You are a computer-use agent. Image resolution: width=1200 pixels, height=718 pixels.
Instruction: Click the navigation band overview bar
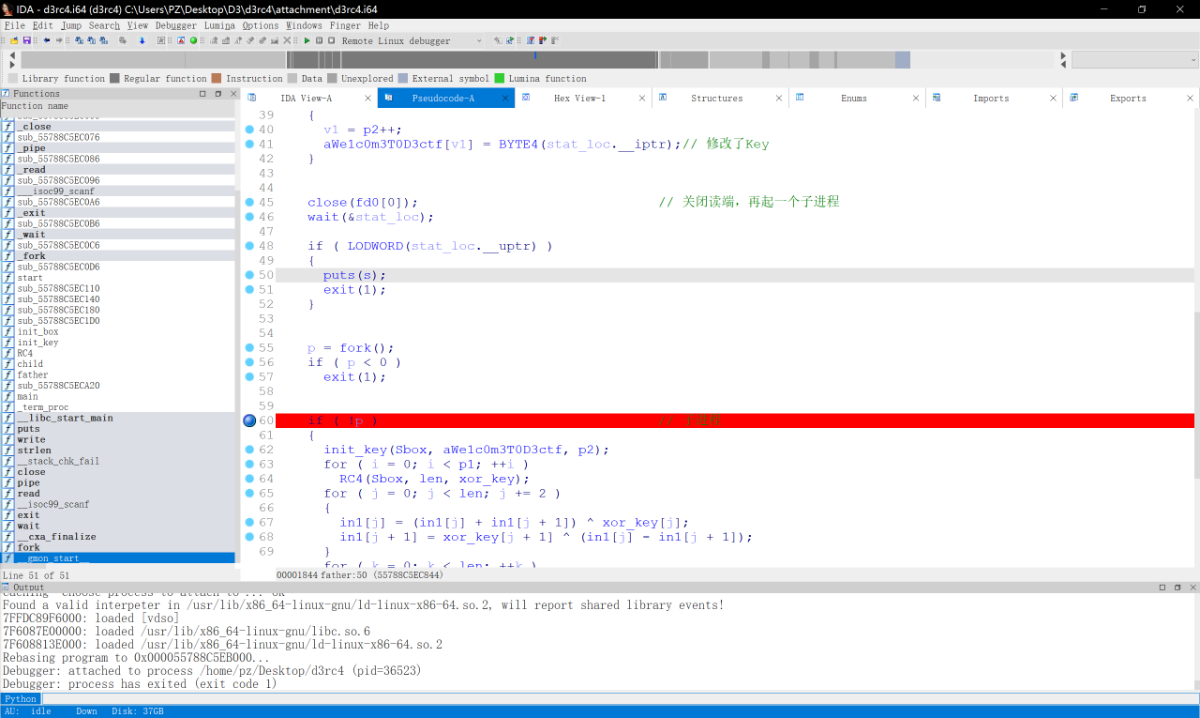(x=537, y=60)
